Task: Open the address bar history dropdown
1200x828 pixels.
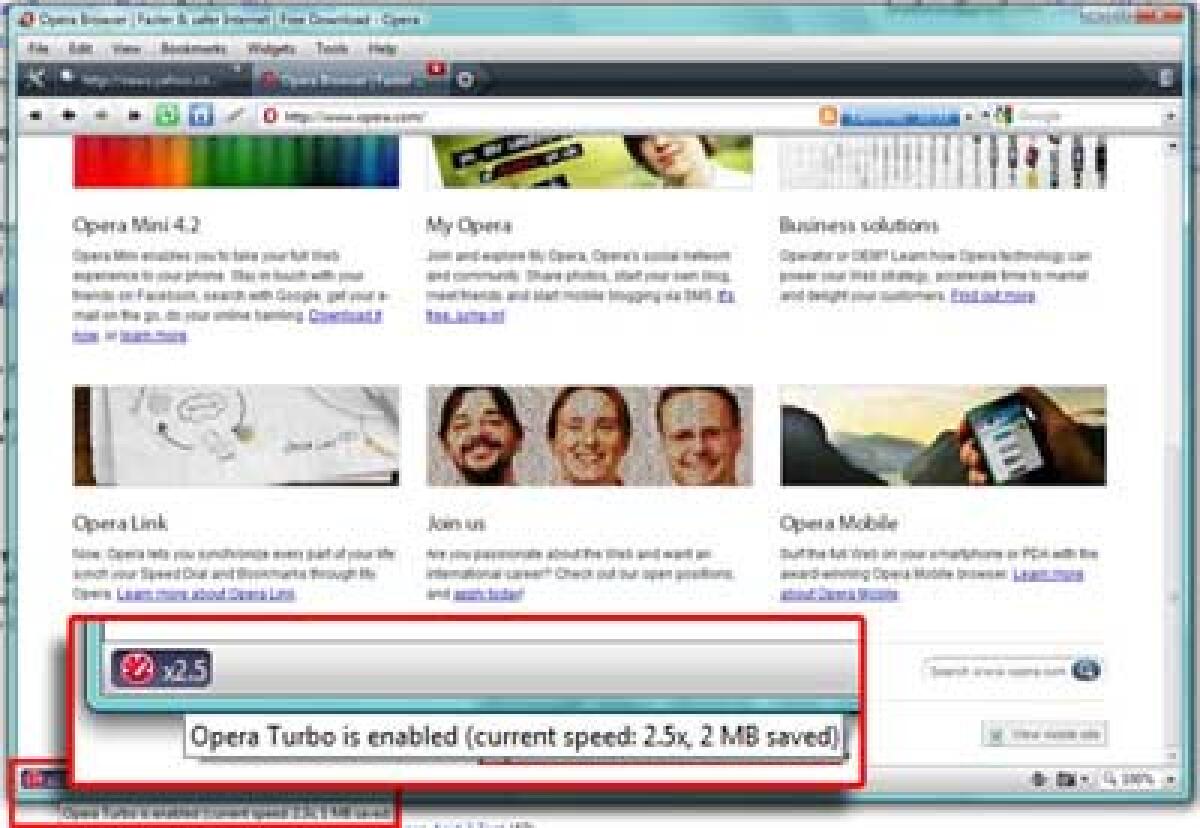Action: point(967,117)
